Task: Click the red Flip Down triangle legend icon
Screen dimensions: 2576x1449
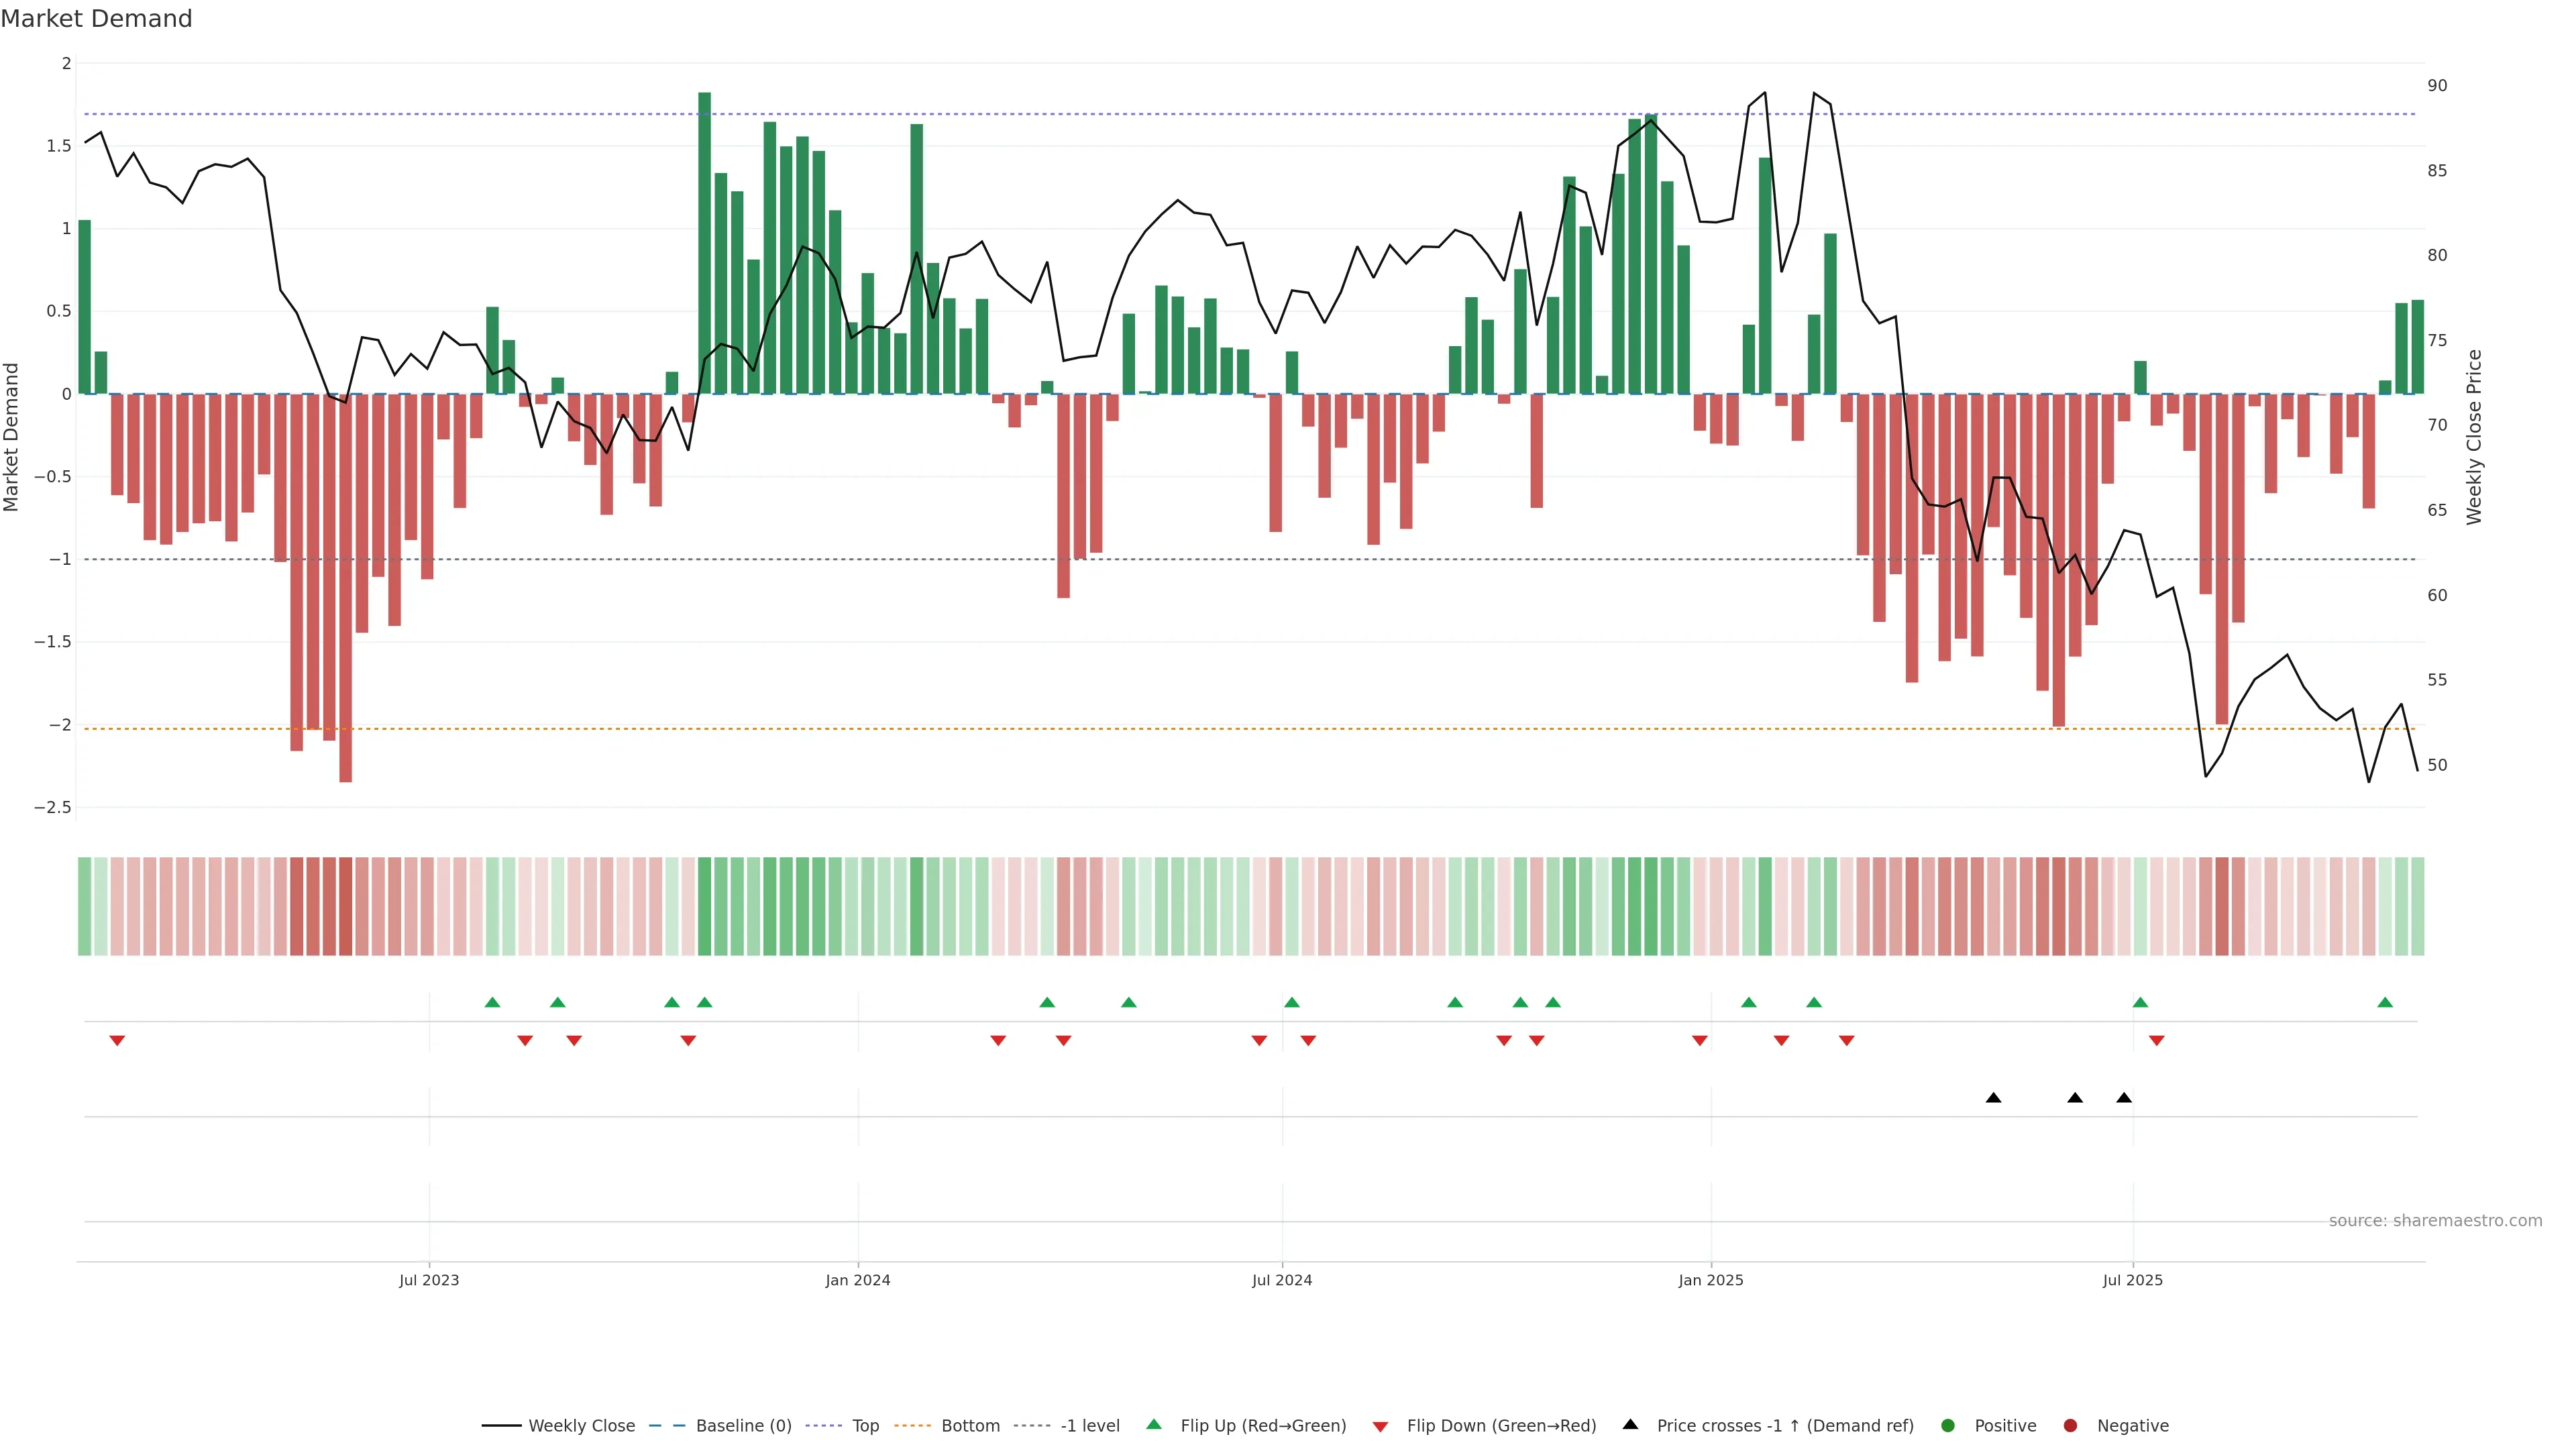Action: pyautogui.click(x=1380, y=1426)
